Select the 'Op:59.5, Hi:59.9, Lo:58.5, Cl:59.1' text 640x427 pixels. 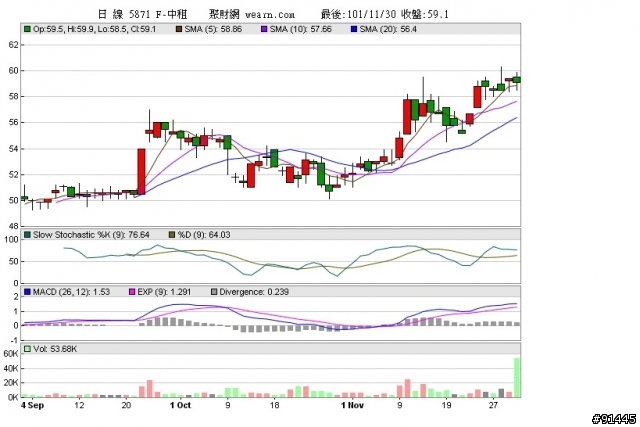94,29
